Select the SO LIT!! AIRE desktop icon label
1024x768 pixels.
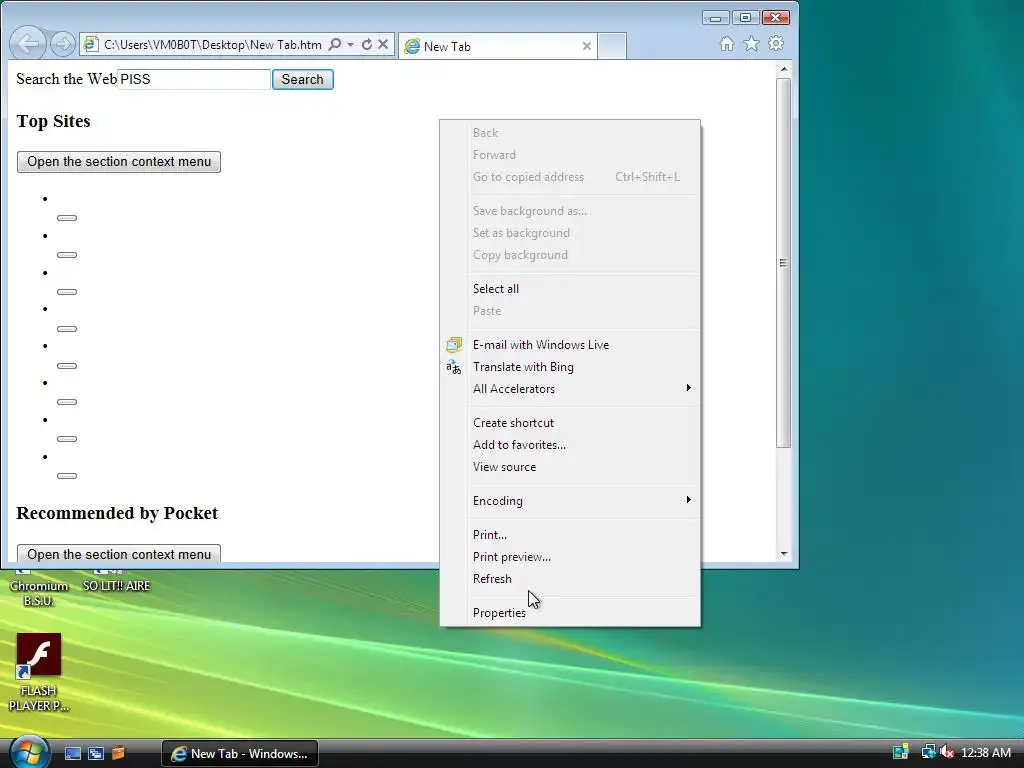click(x=116, y=586)
